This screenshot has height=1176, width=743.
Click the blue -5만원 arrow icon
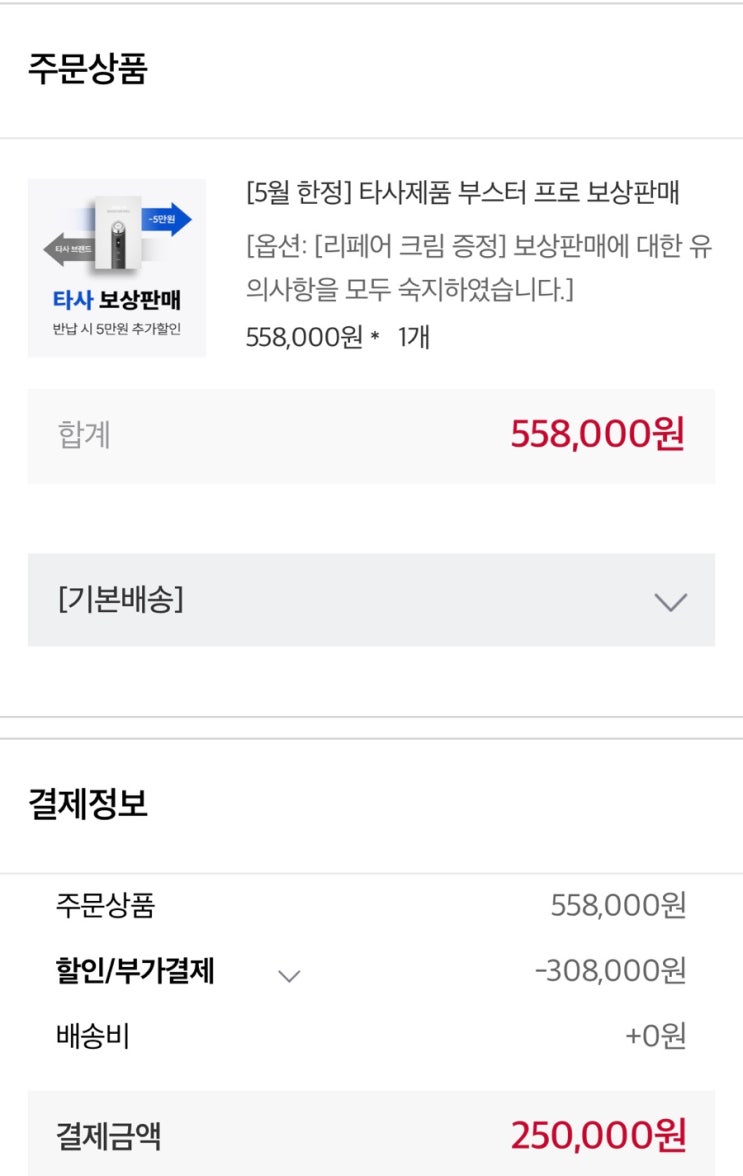click(165, 220)
